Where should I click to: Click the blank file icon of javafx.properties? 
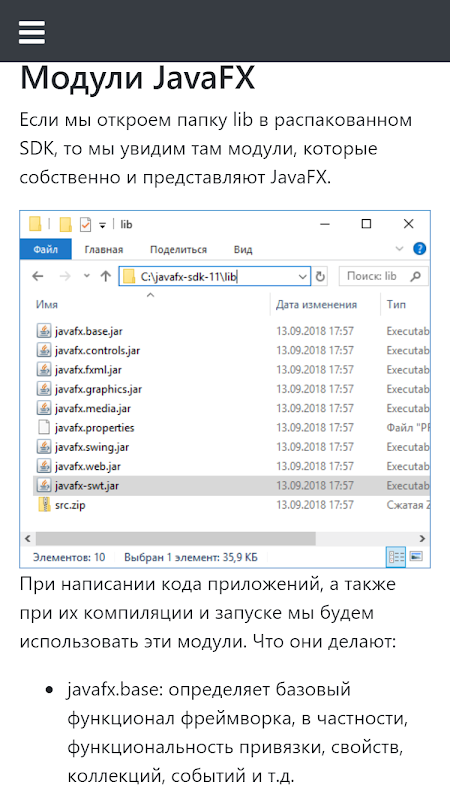tap(44, 428)
